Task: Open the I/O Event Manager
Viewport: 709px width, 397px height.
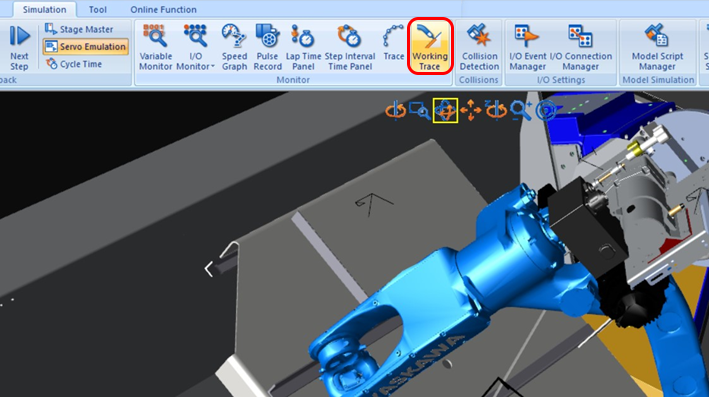Action: (x=528, y=47)
